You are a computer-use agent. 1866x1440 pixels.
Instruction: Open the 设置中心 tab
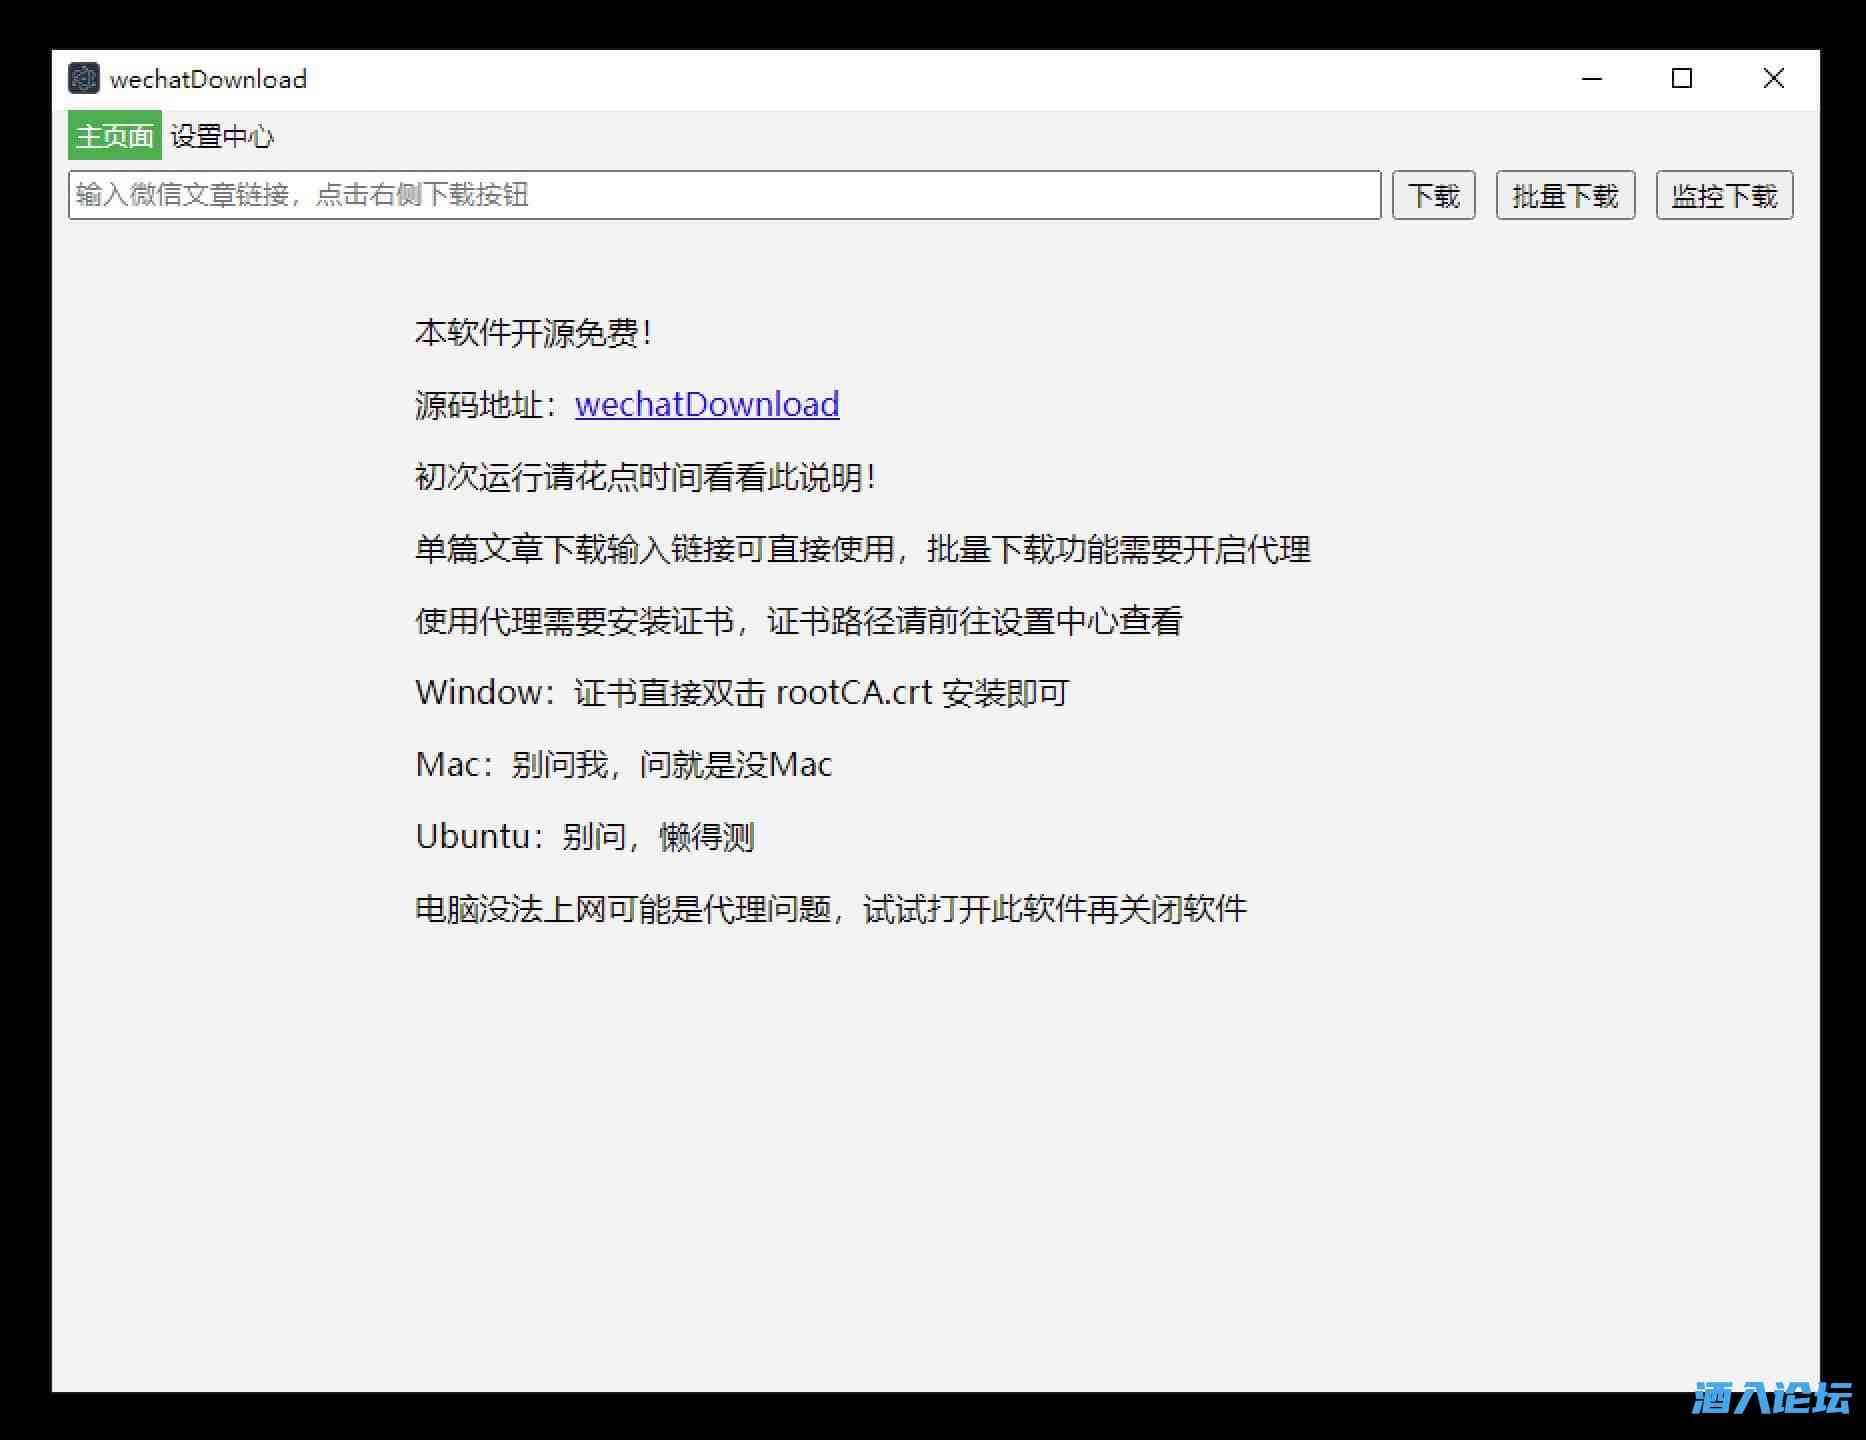point(222,136)
